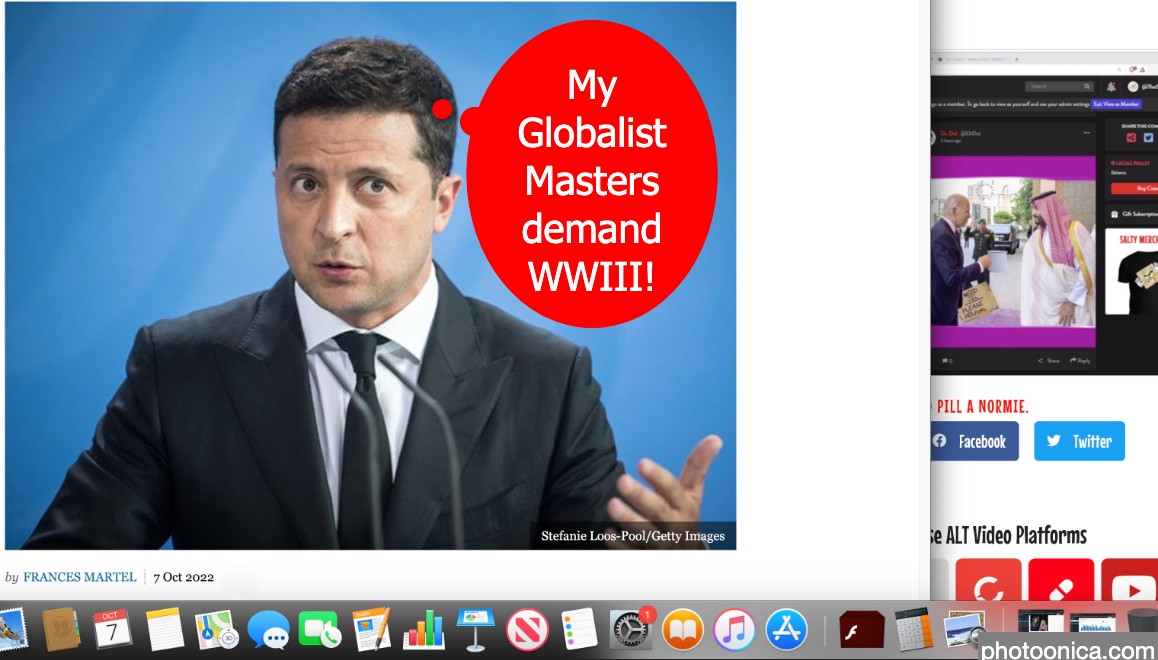The width and height of the screenshot is (1158, 660).
Task: Open Keynote from the Dock
Action: click(x=475, y=630)
